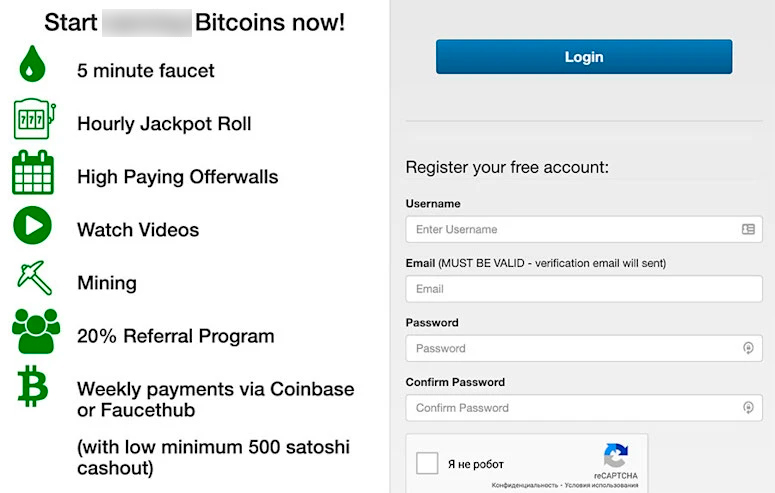The image size is (775, 493).
Task: Click the key icon in Password field
Action: point(748,348)
